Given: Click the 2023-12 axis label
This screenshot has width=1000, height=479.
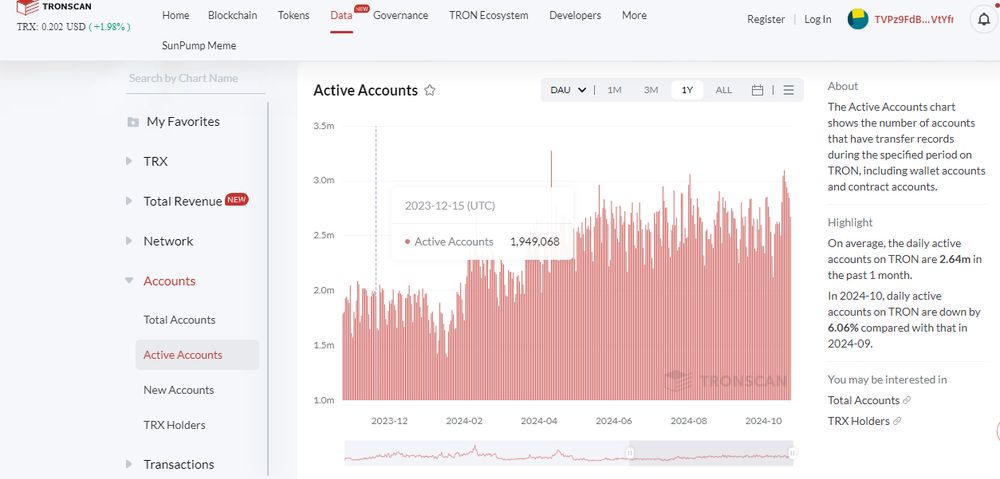Looking at the screenshot, I should 390,421.
